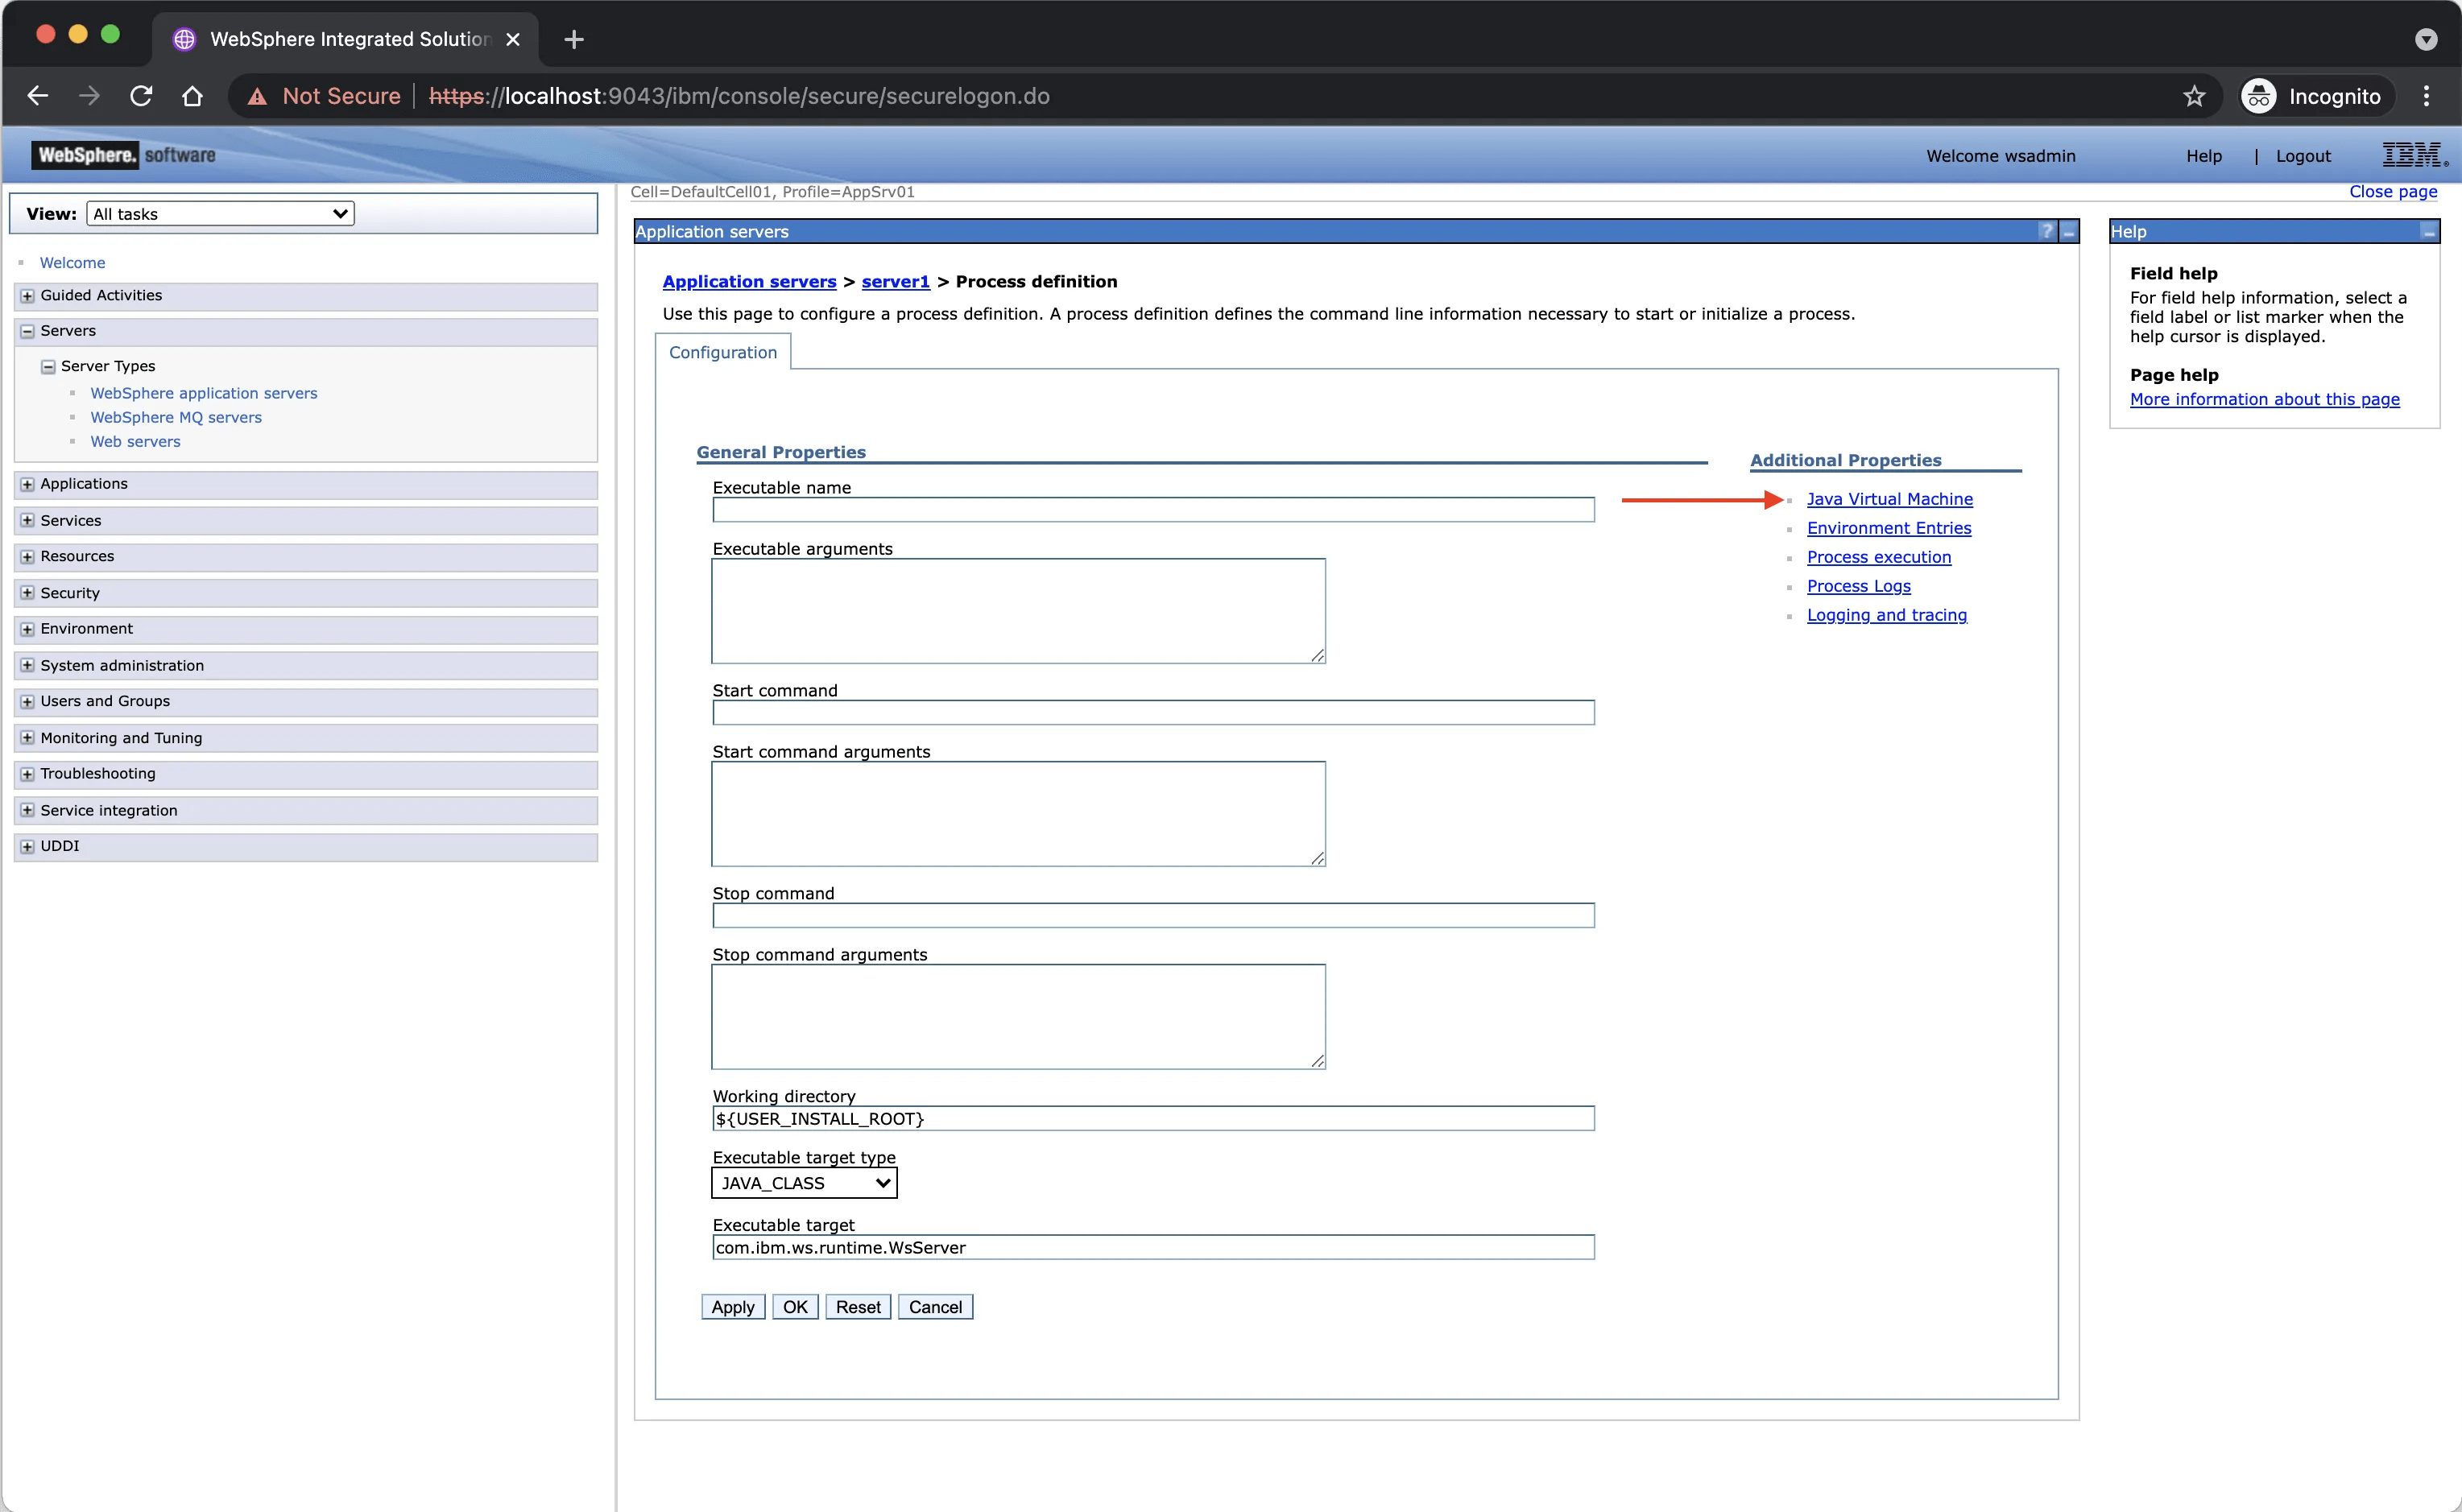Click the server1 breadcrumb link

coord(895,281)
